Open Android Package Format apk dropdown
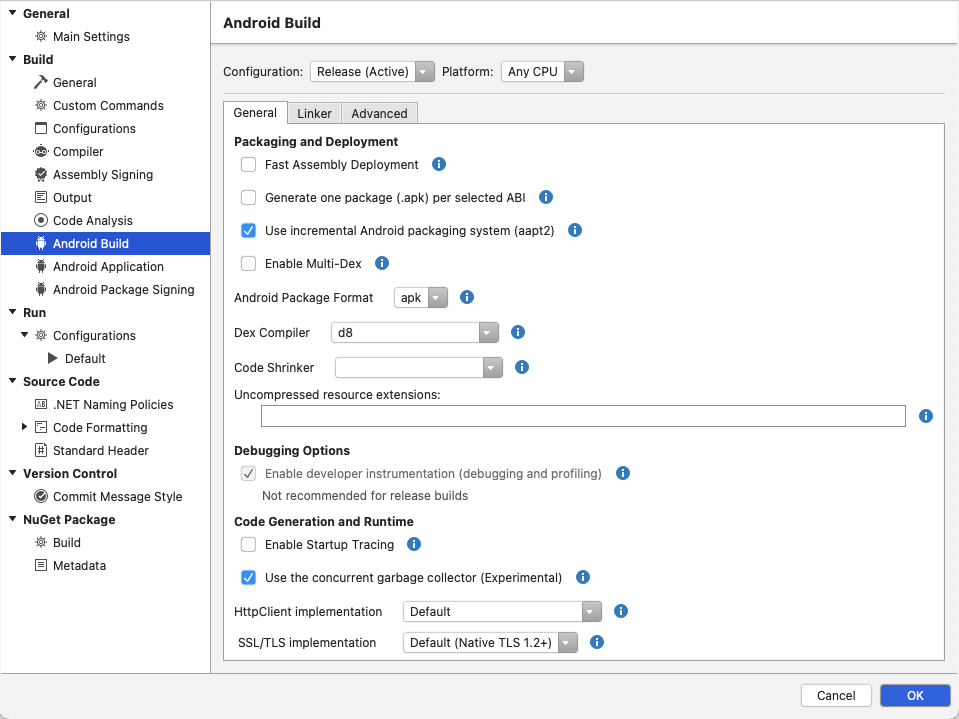Screen dimensions: 959x719 tap(421, 298)
